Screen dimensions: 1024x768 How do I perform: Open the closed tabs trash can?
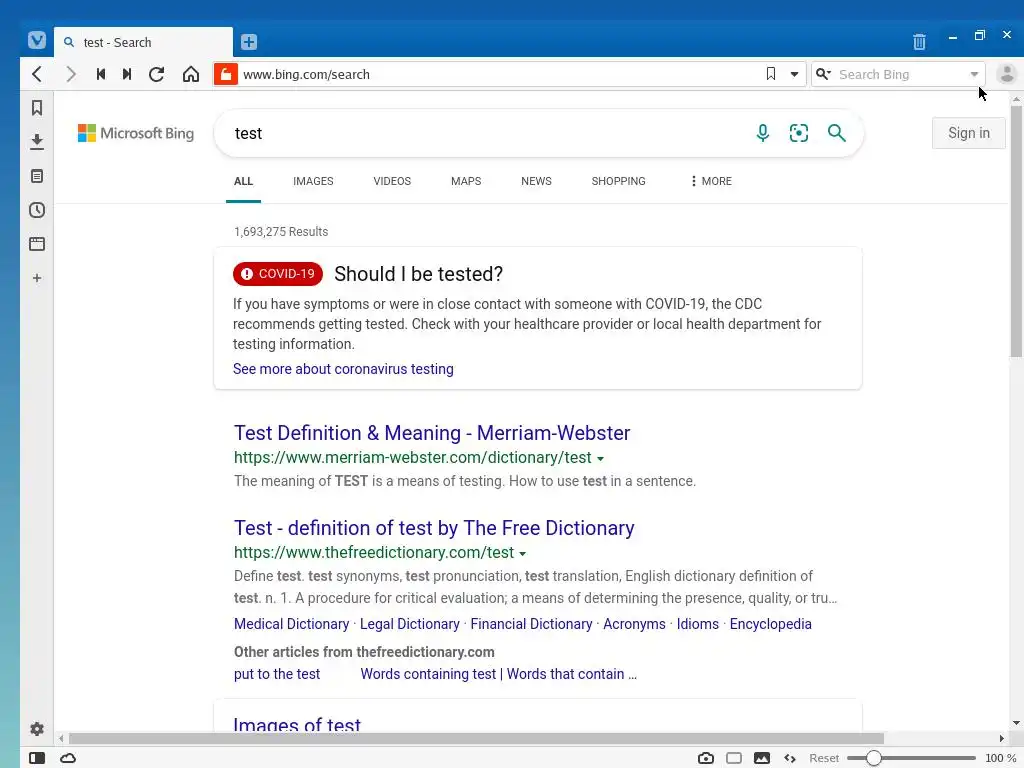coord(919,41)
